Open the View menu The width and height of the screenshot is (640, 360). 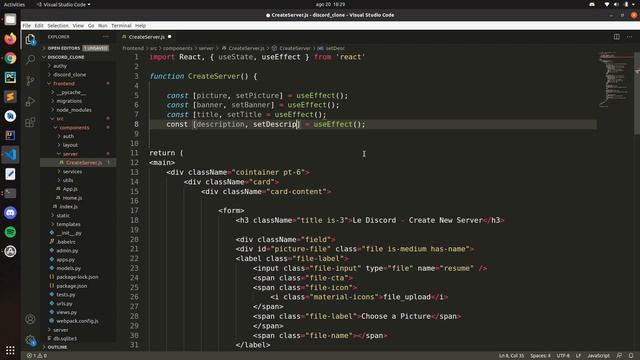point(78,25)
